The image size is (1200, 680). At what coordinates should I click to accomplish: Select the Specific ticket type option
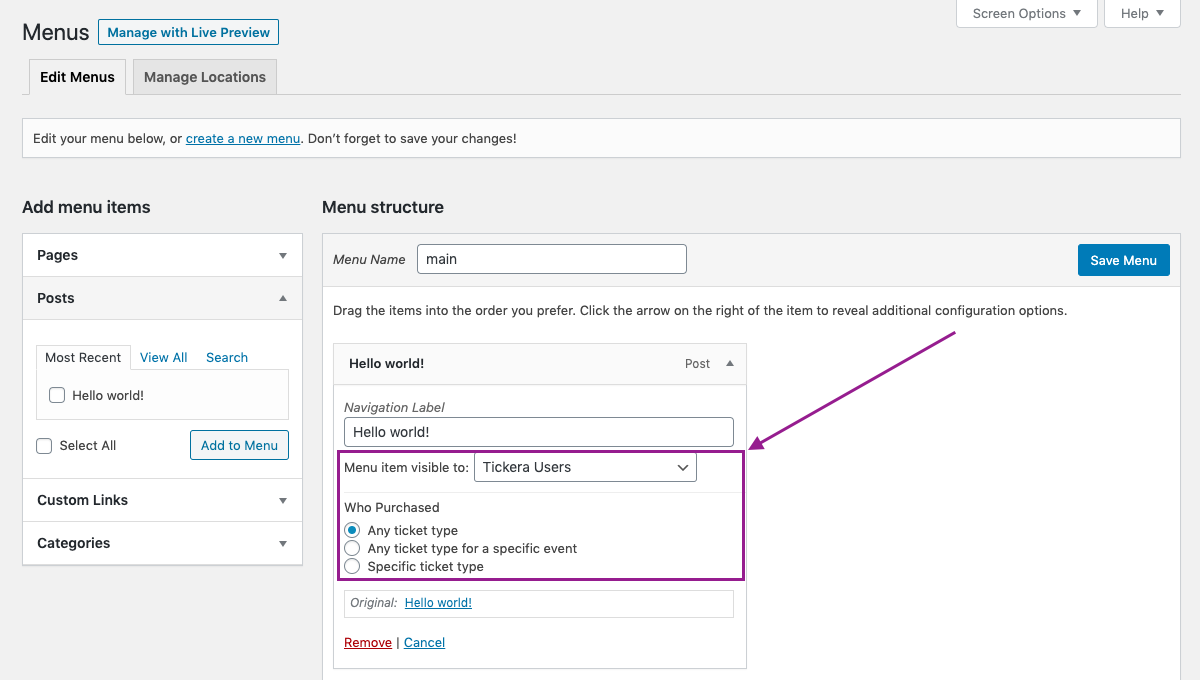tap(352, 566)
